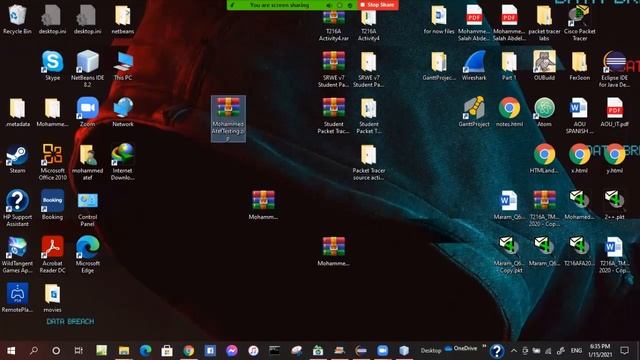Launch the Booking app shortcut
Image resolution: width=640 pixels, height=360 pixels.
pyautogui.click(x=53, y=205)
